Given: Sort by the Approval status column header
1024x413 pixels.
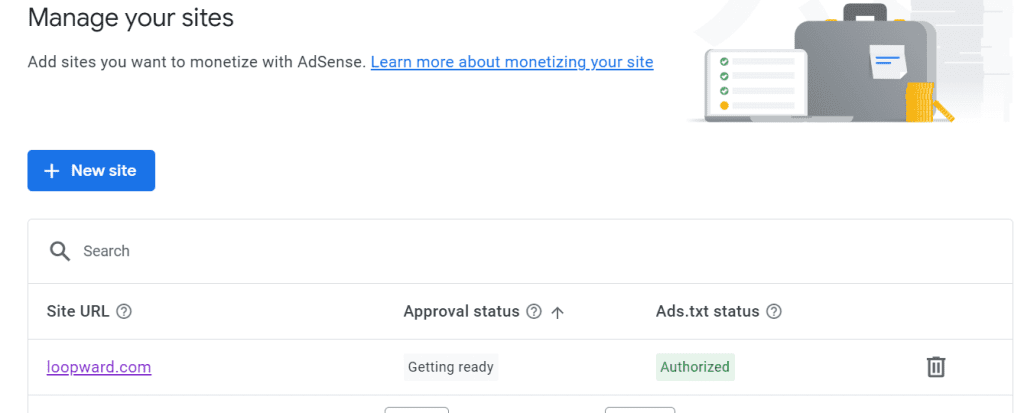Looking at the screenshot, I should (461, 312).
